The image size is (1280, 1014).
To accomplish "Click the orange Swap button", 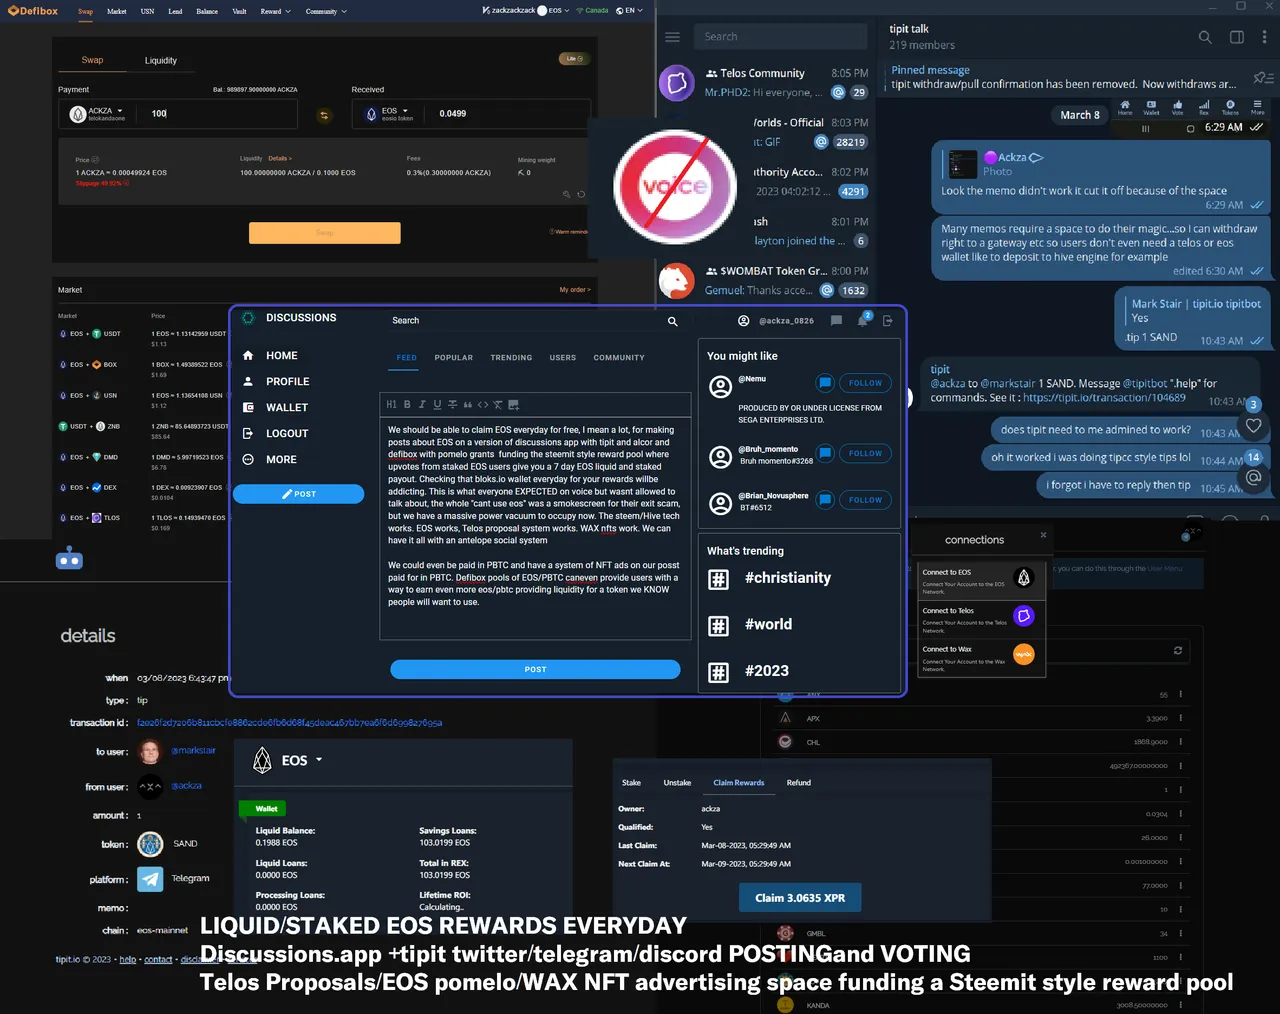I will [x=325, y=233].
